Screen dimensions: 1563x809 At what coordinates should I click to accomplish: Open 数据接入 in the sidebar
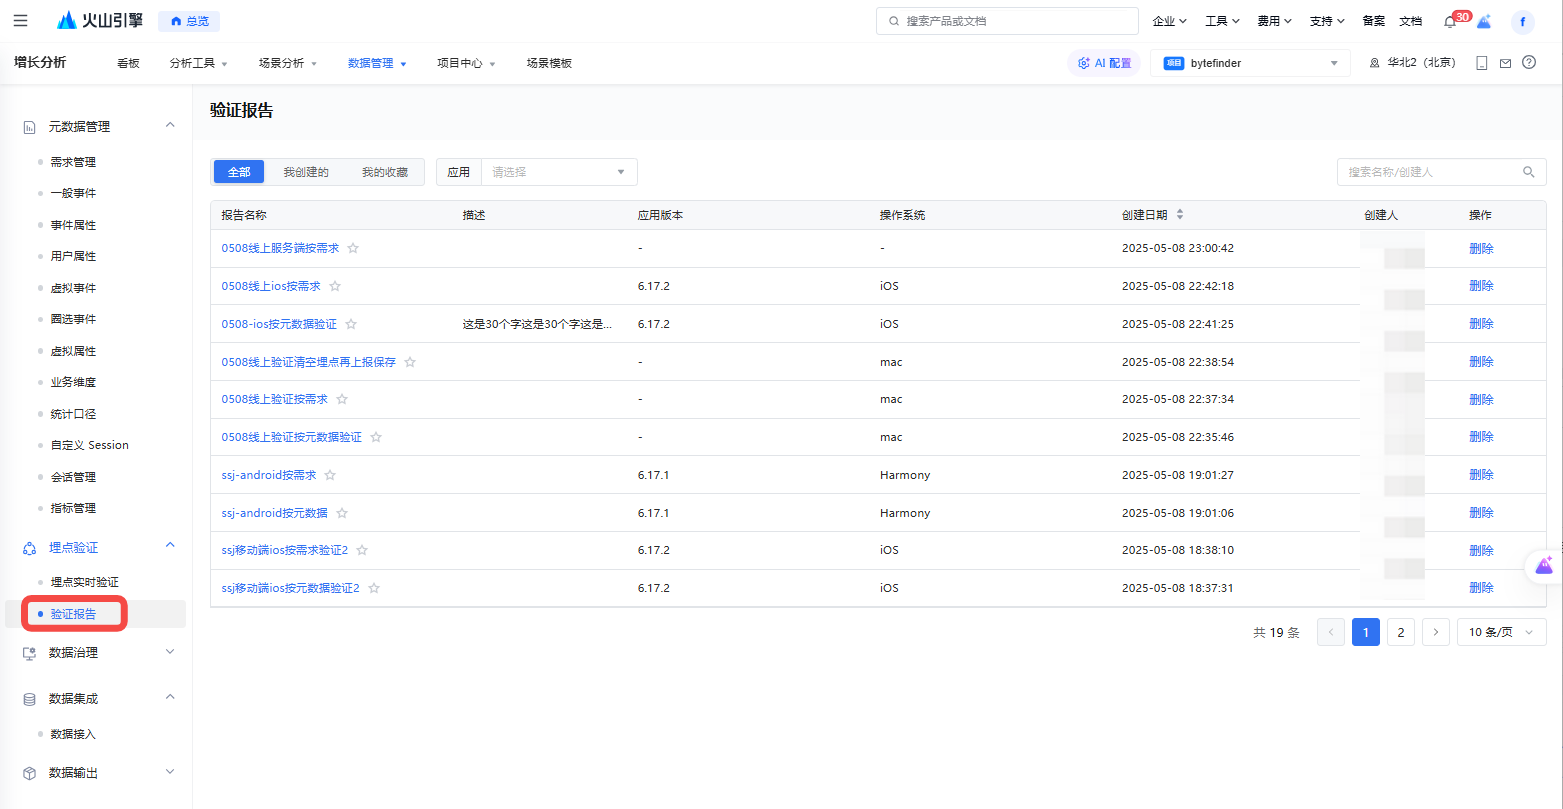click(x=73, y=734)
